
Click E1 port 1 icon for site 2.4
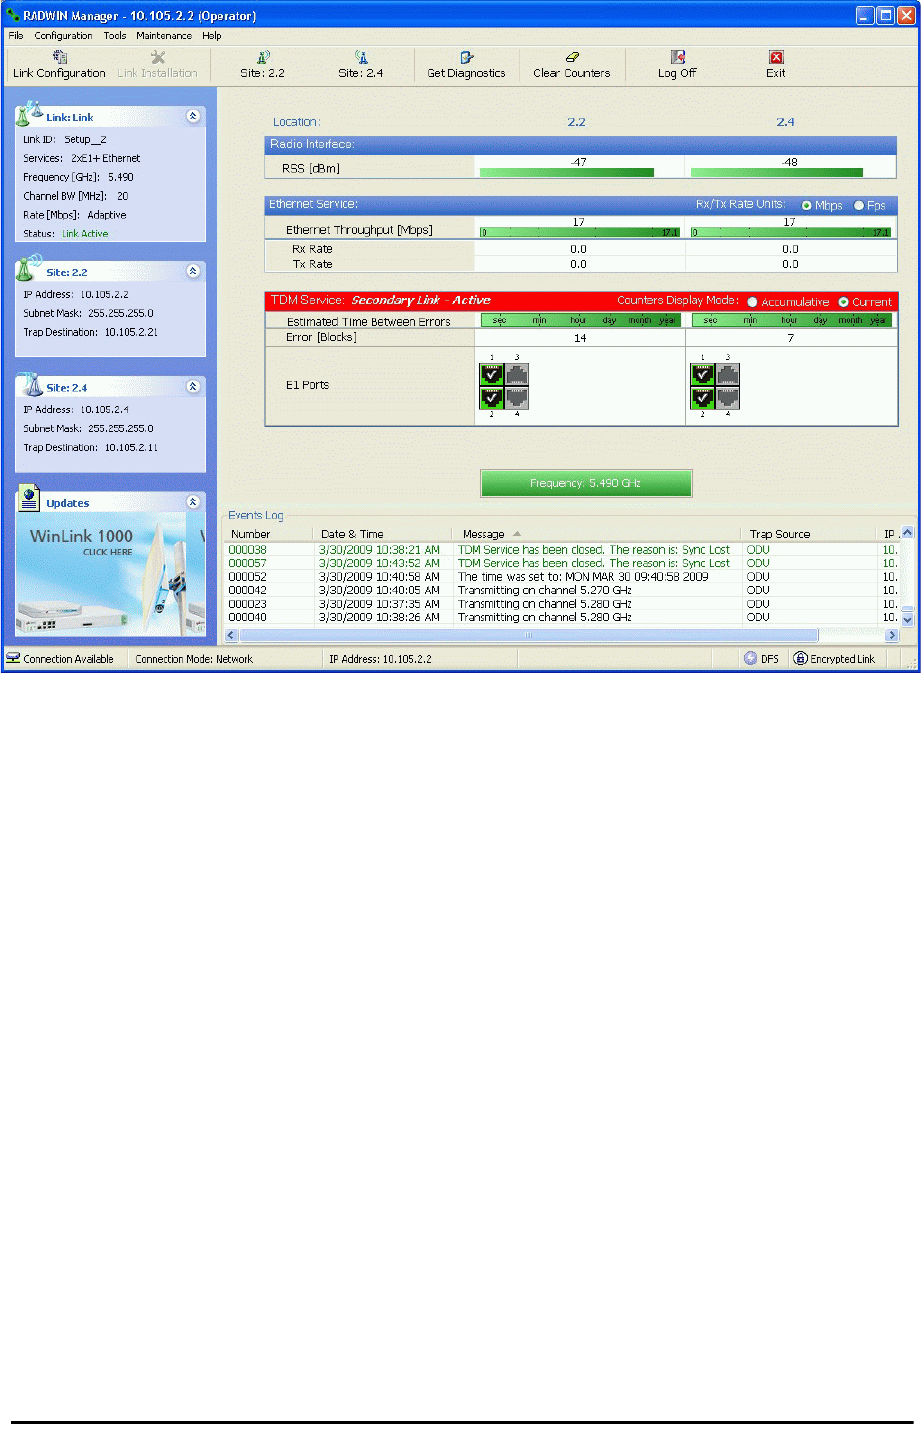(702, 375)
